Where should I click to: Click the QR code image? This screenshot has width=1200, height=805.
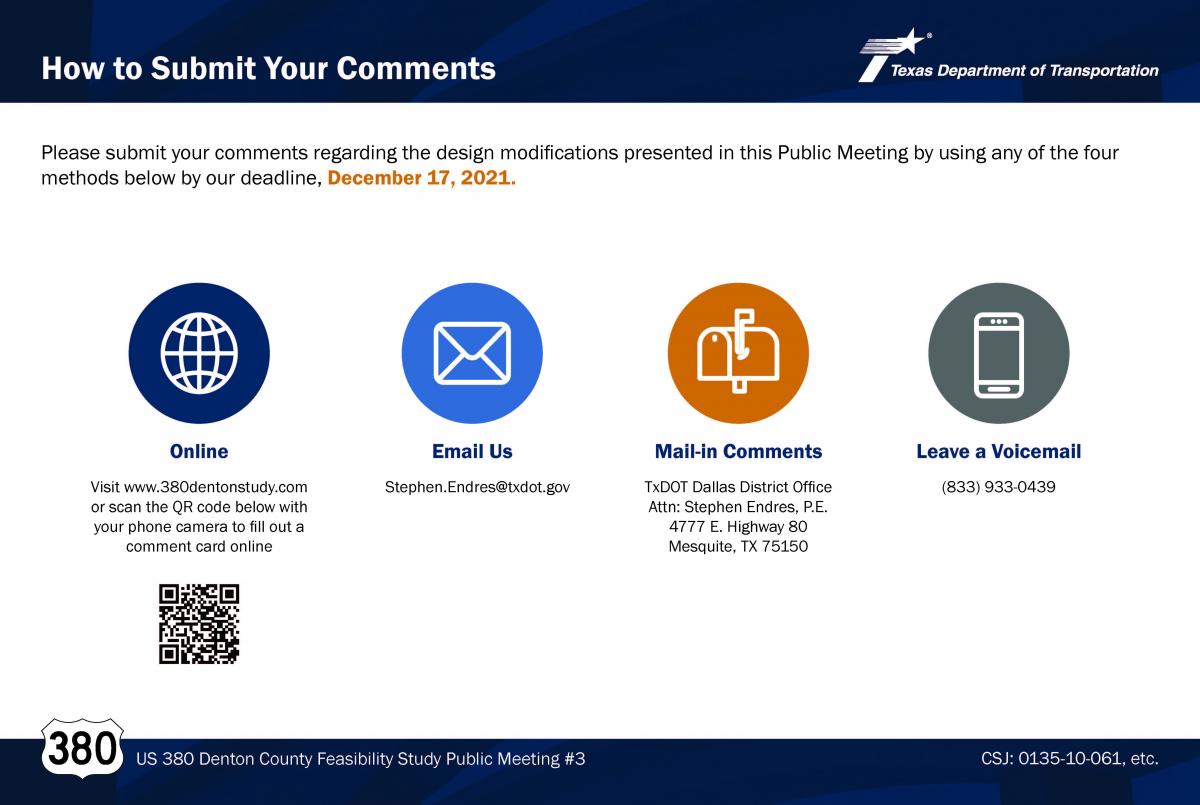pos(199,625)
